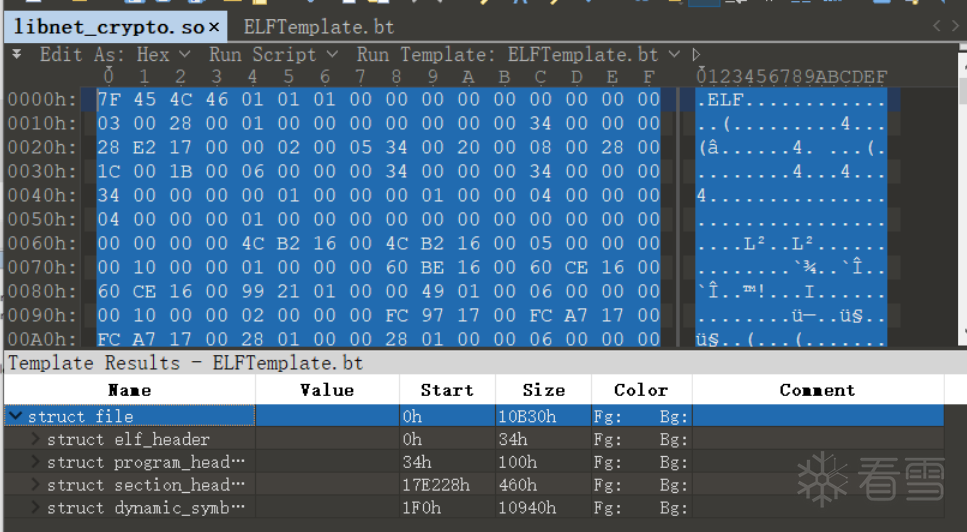Click the hex editor vertical scrollbar

(961, 200)
